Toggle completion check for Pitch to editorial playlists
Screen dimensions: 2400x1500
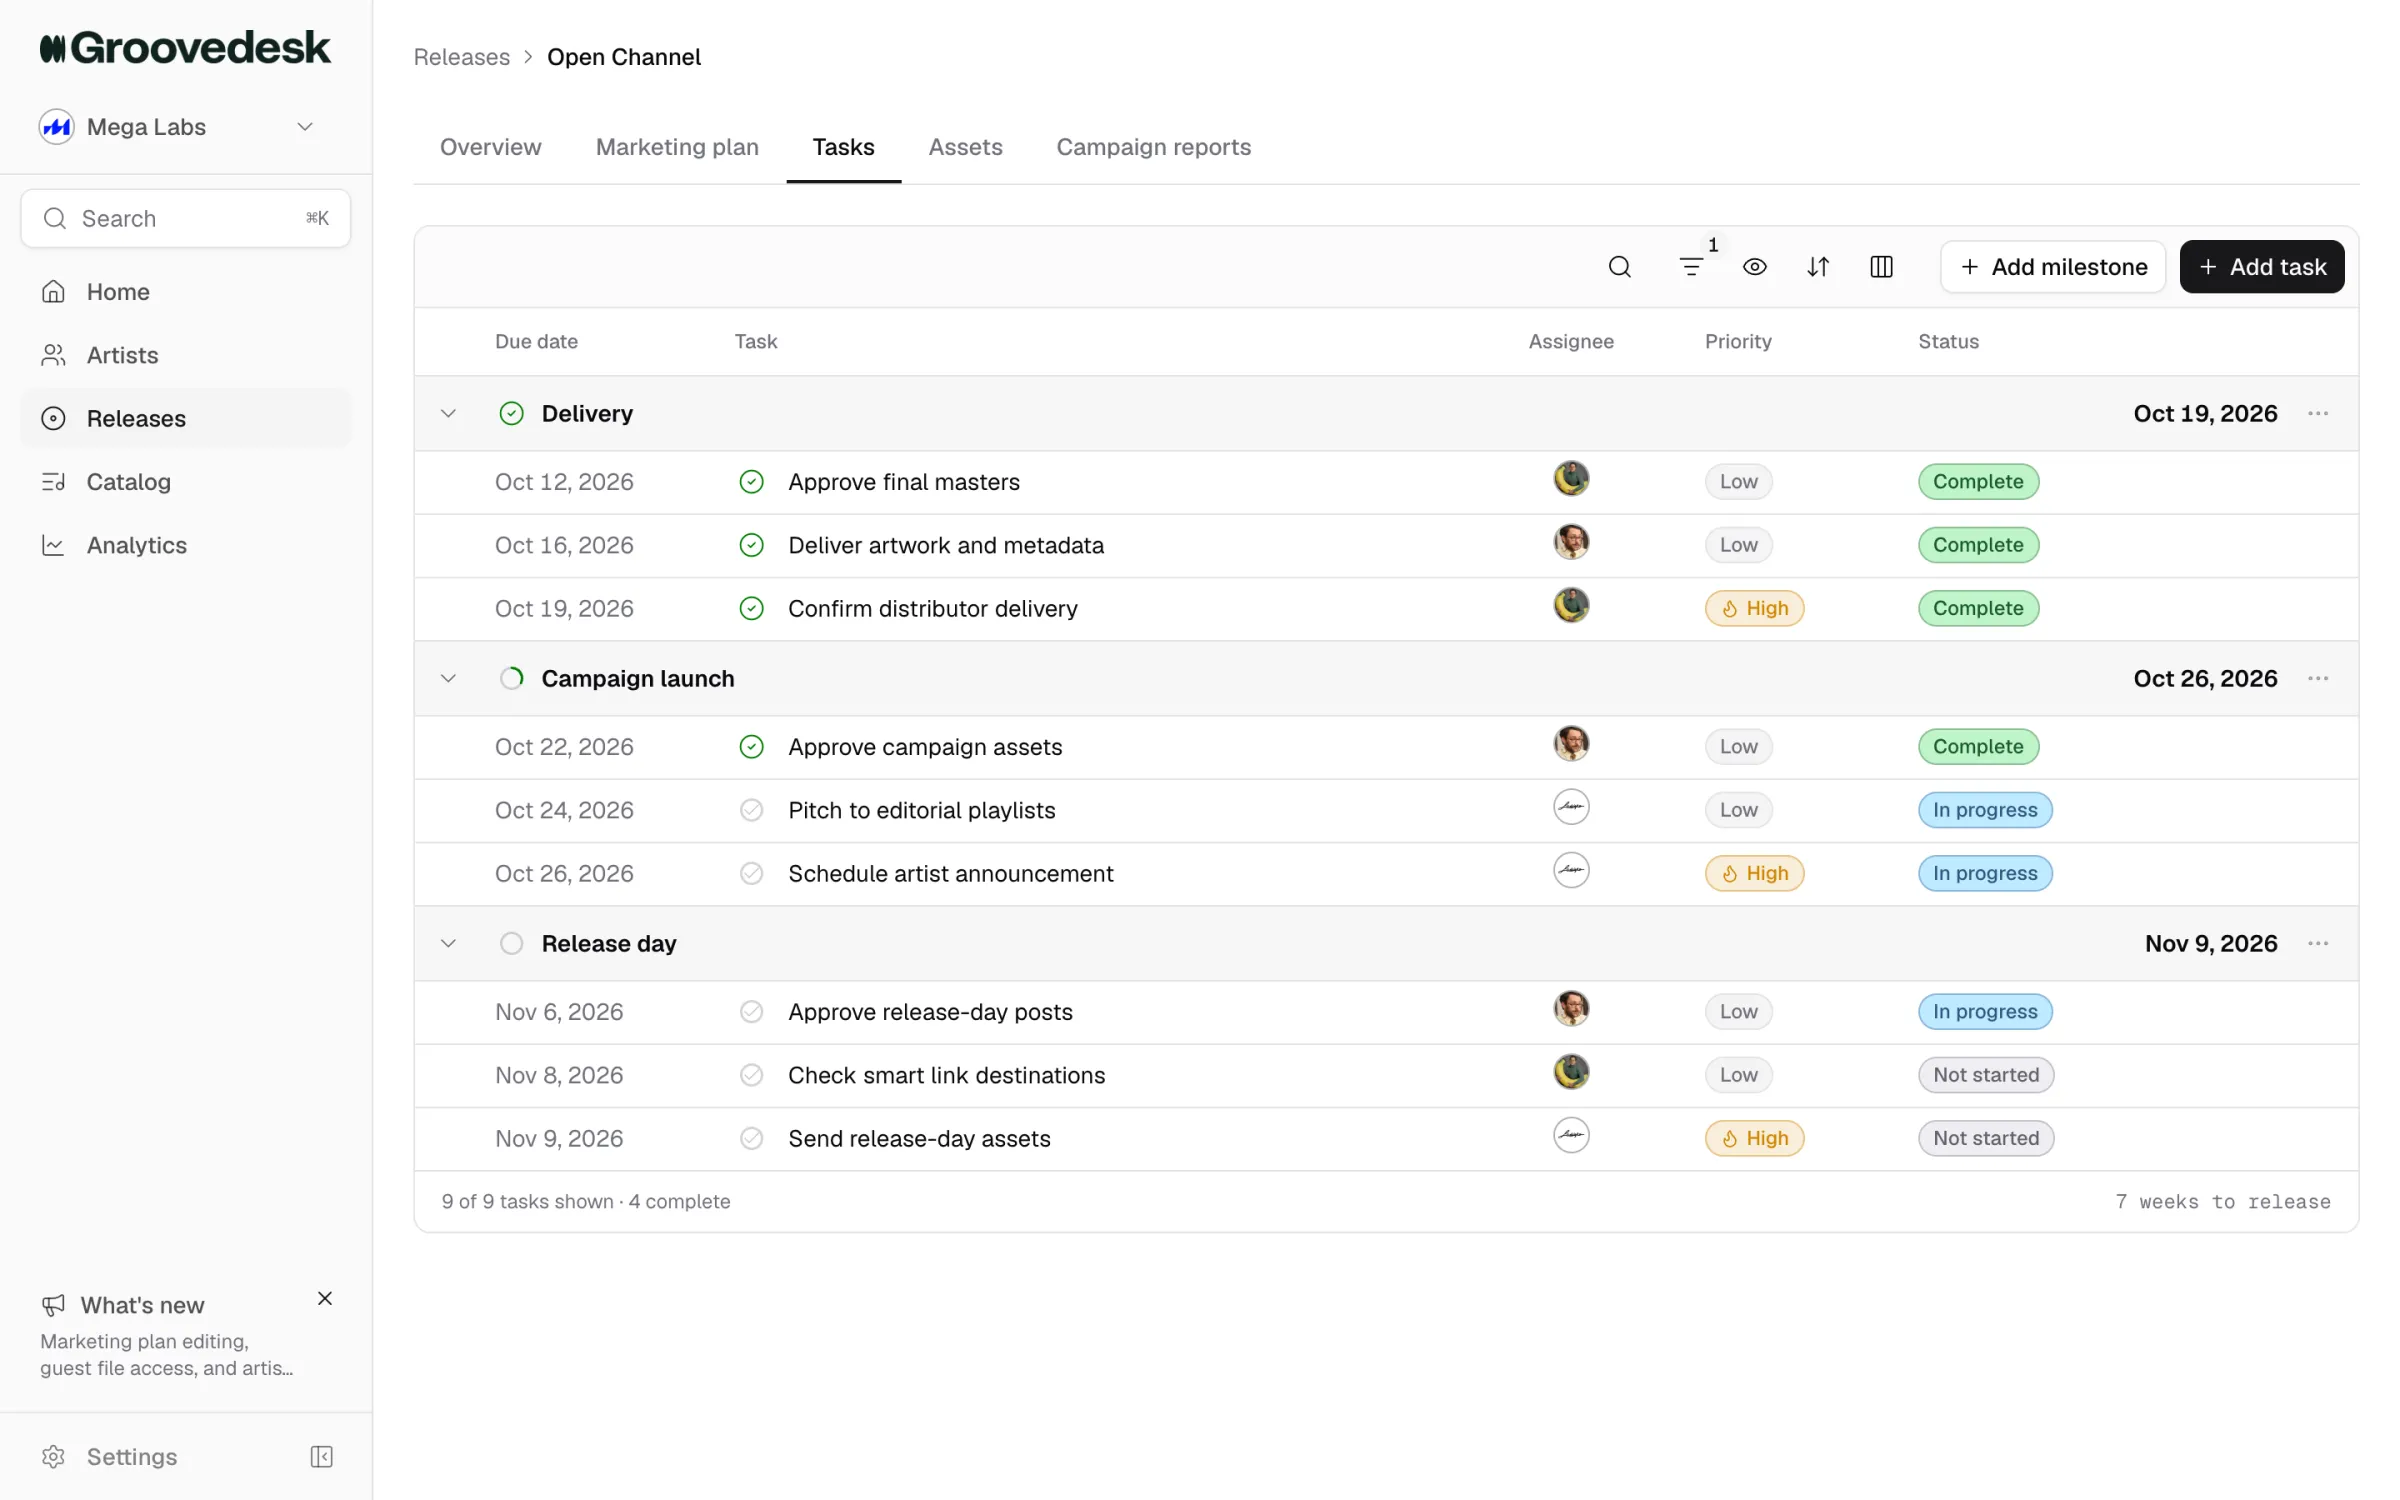(751, 810)
